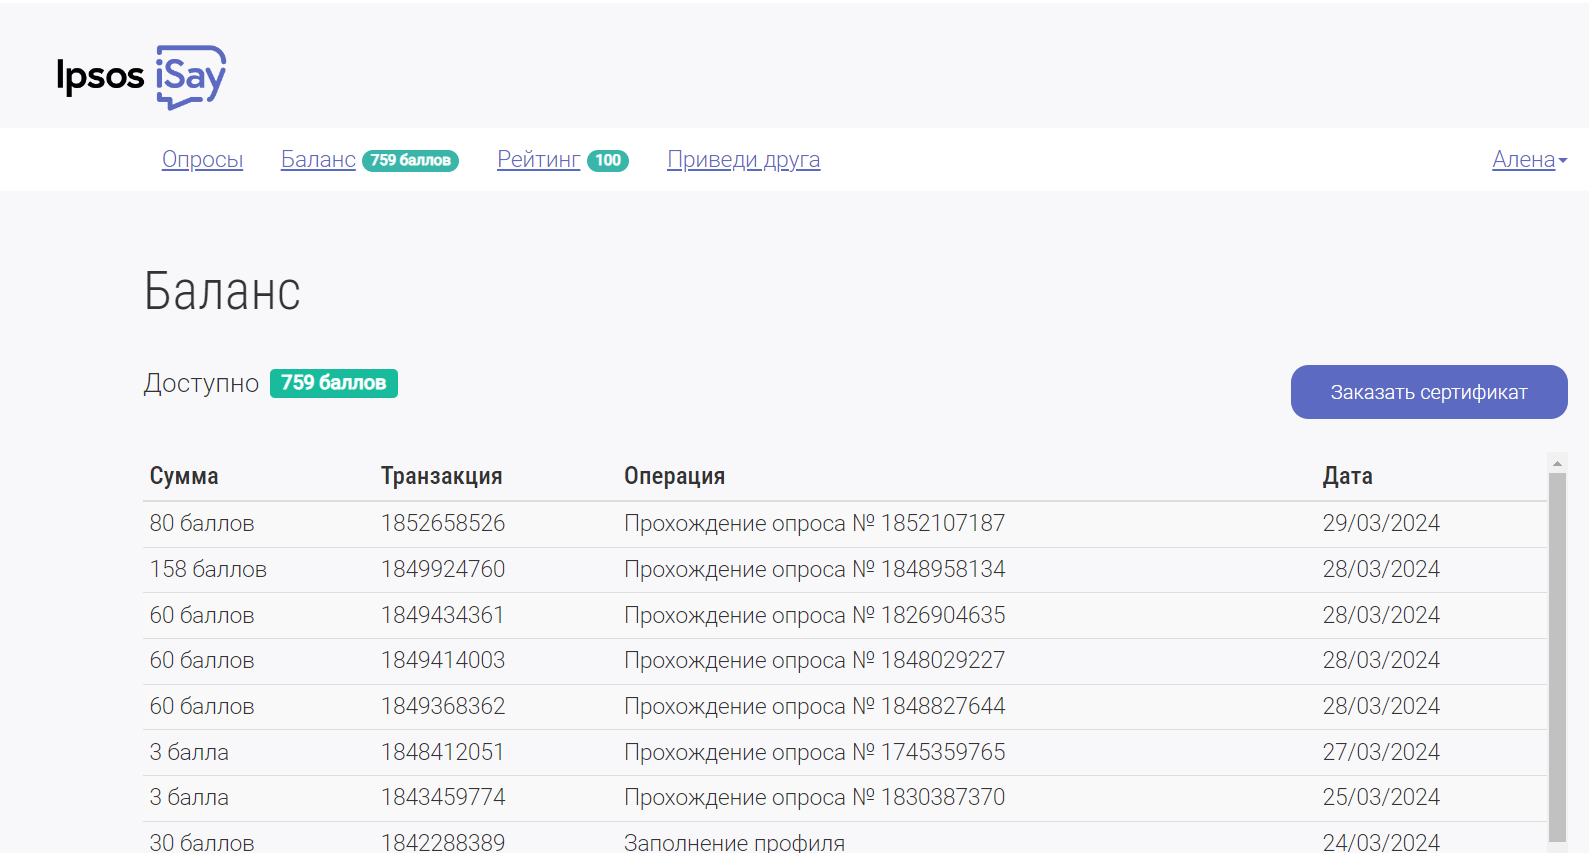Select the 158 баллов transaction row

click(x=208, y=570)
